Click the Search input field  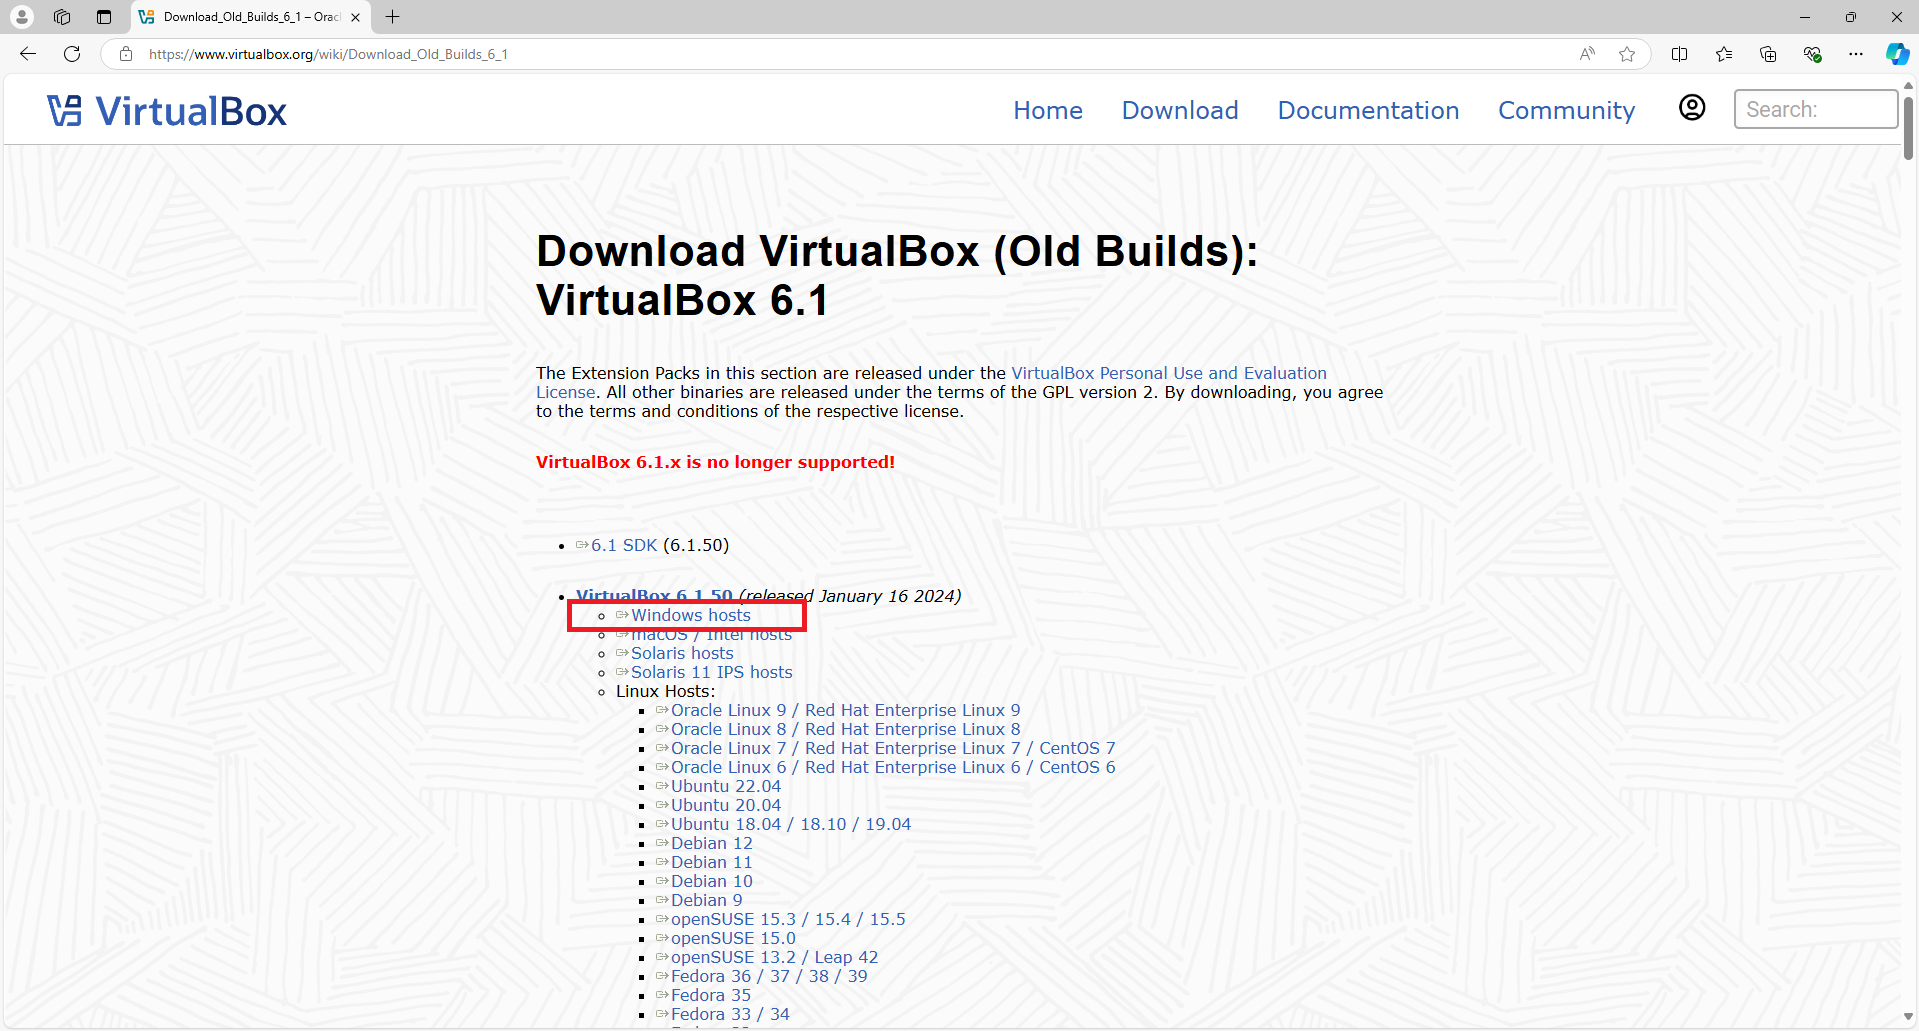click(1815, 109)
